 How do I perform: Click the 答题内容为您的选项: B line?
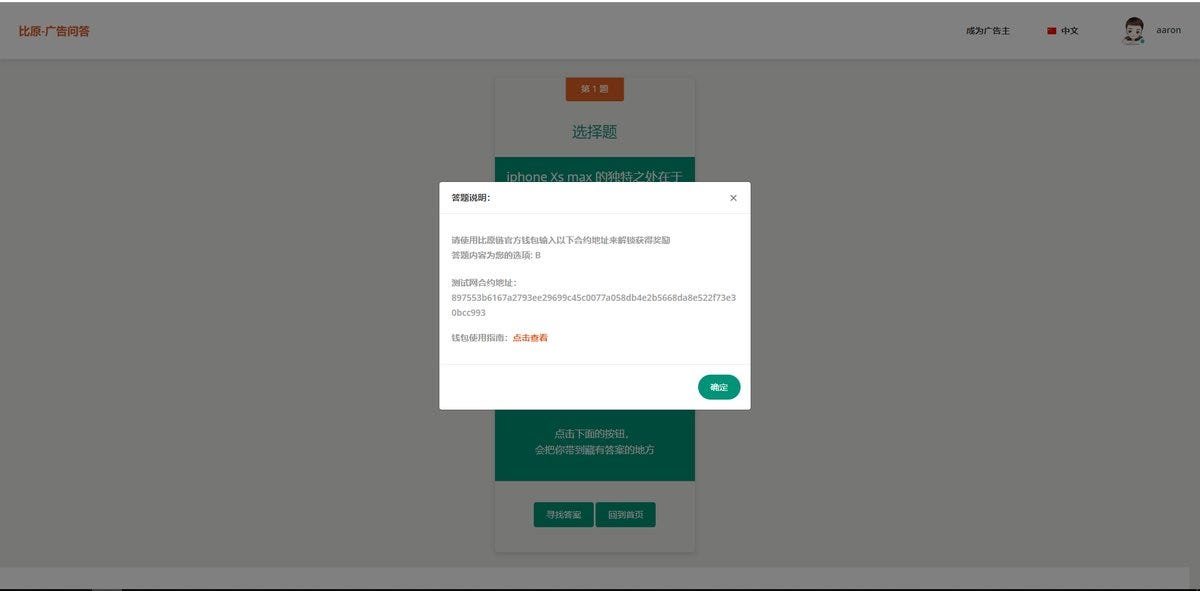496,255
